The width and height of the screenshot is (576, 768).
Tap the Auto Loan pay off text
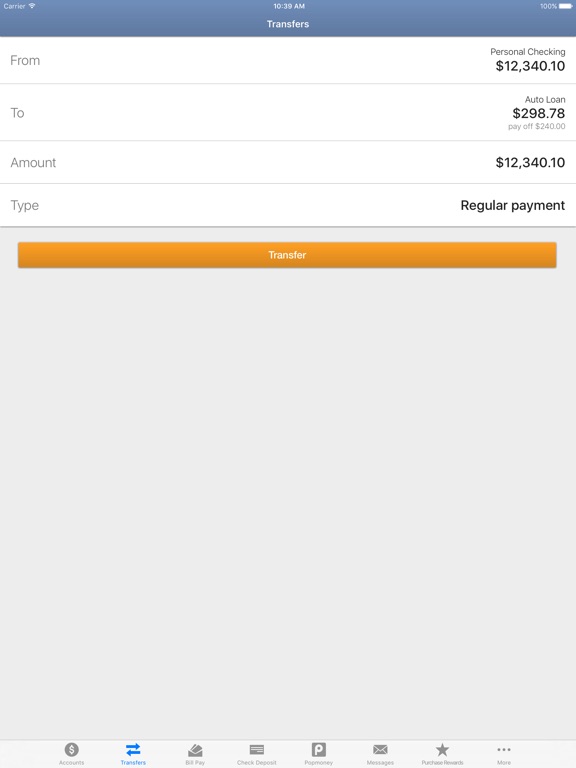pyautogui.click(x=536, y=126)
